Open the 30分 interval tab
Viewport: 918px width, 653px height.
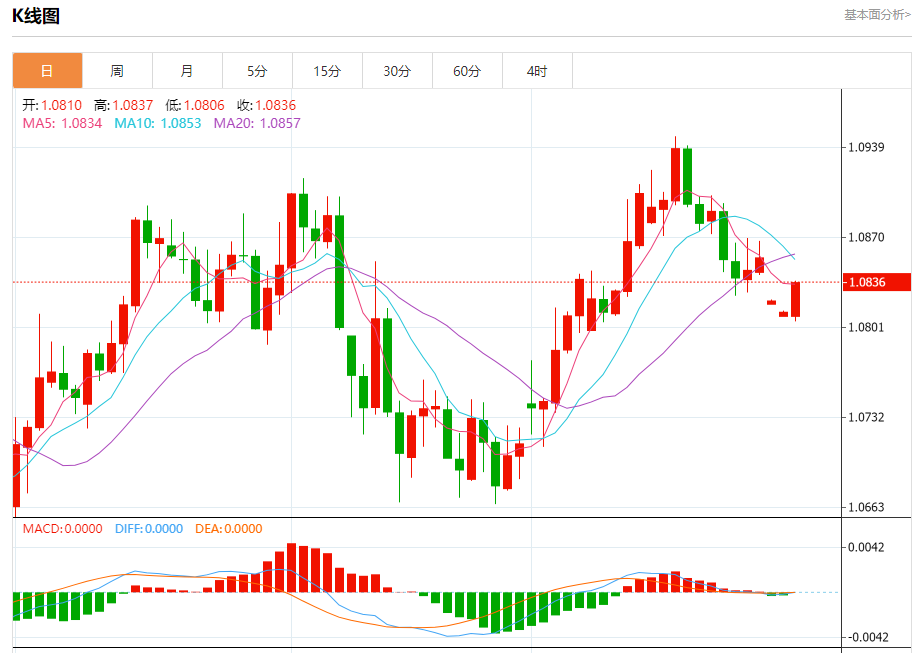coord(397,71)
